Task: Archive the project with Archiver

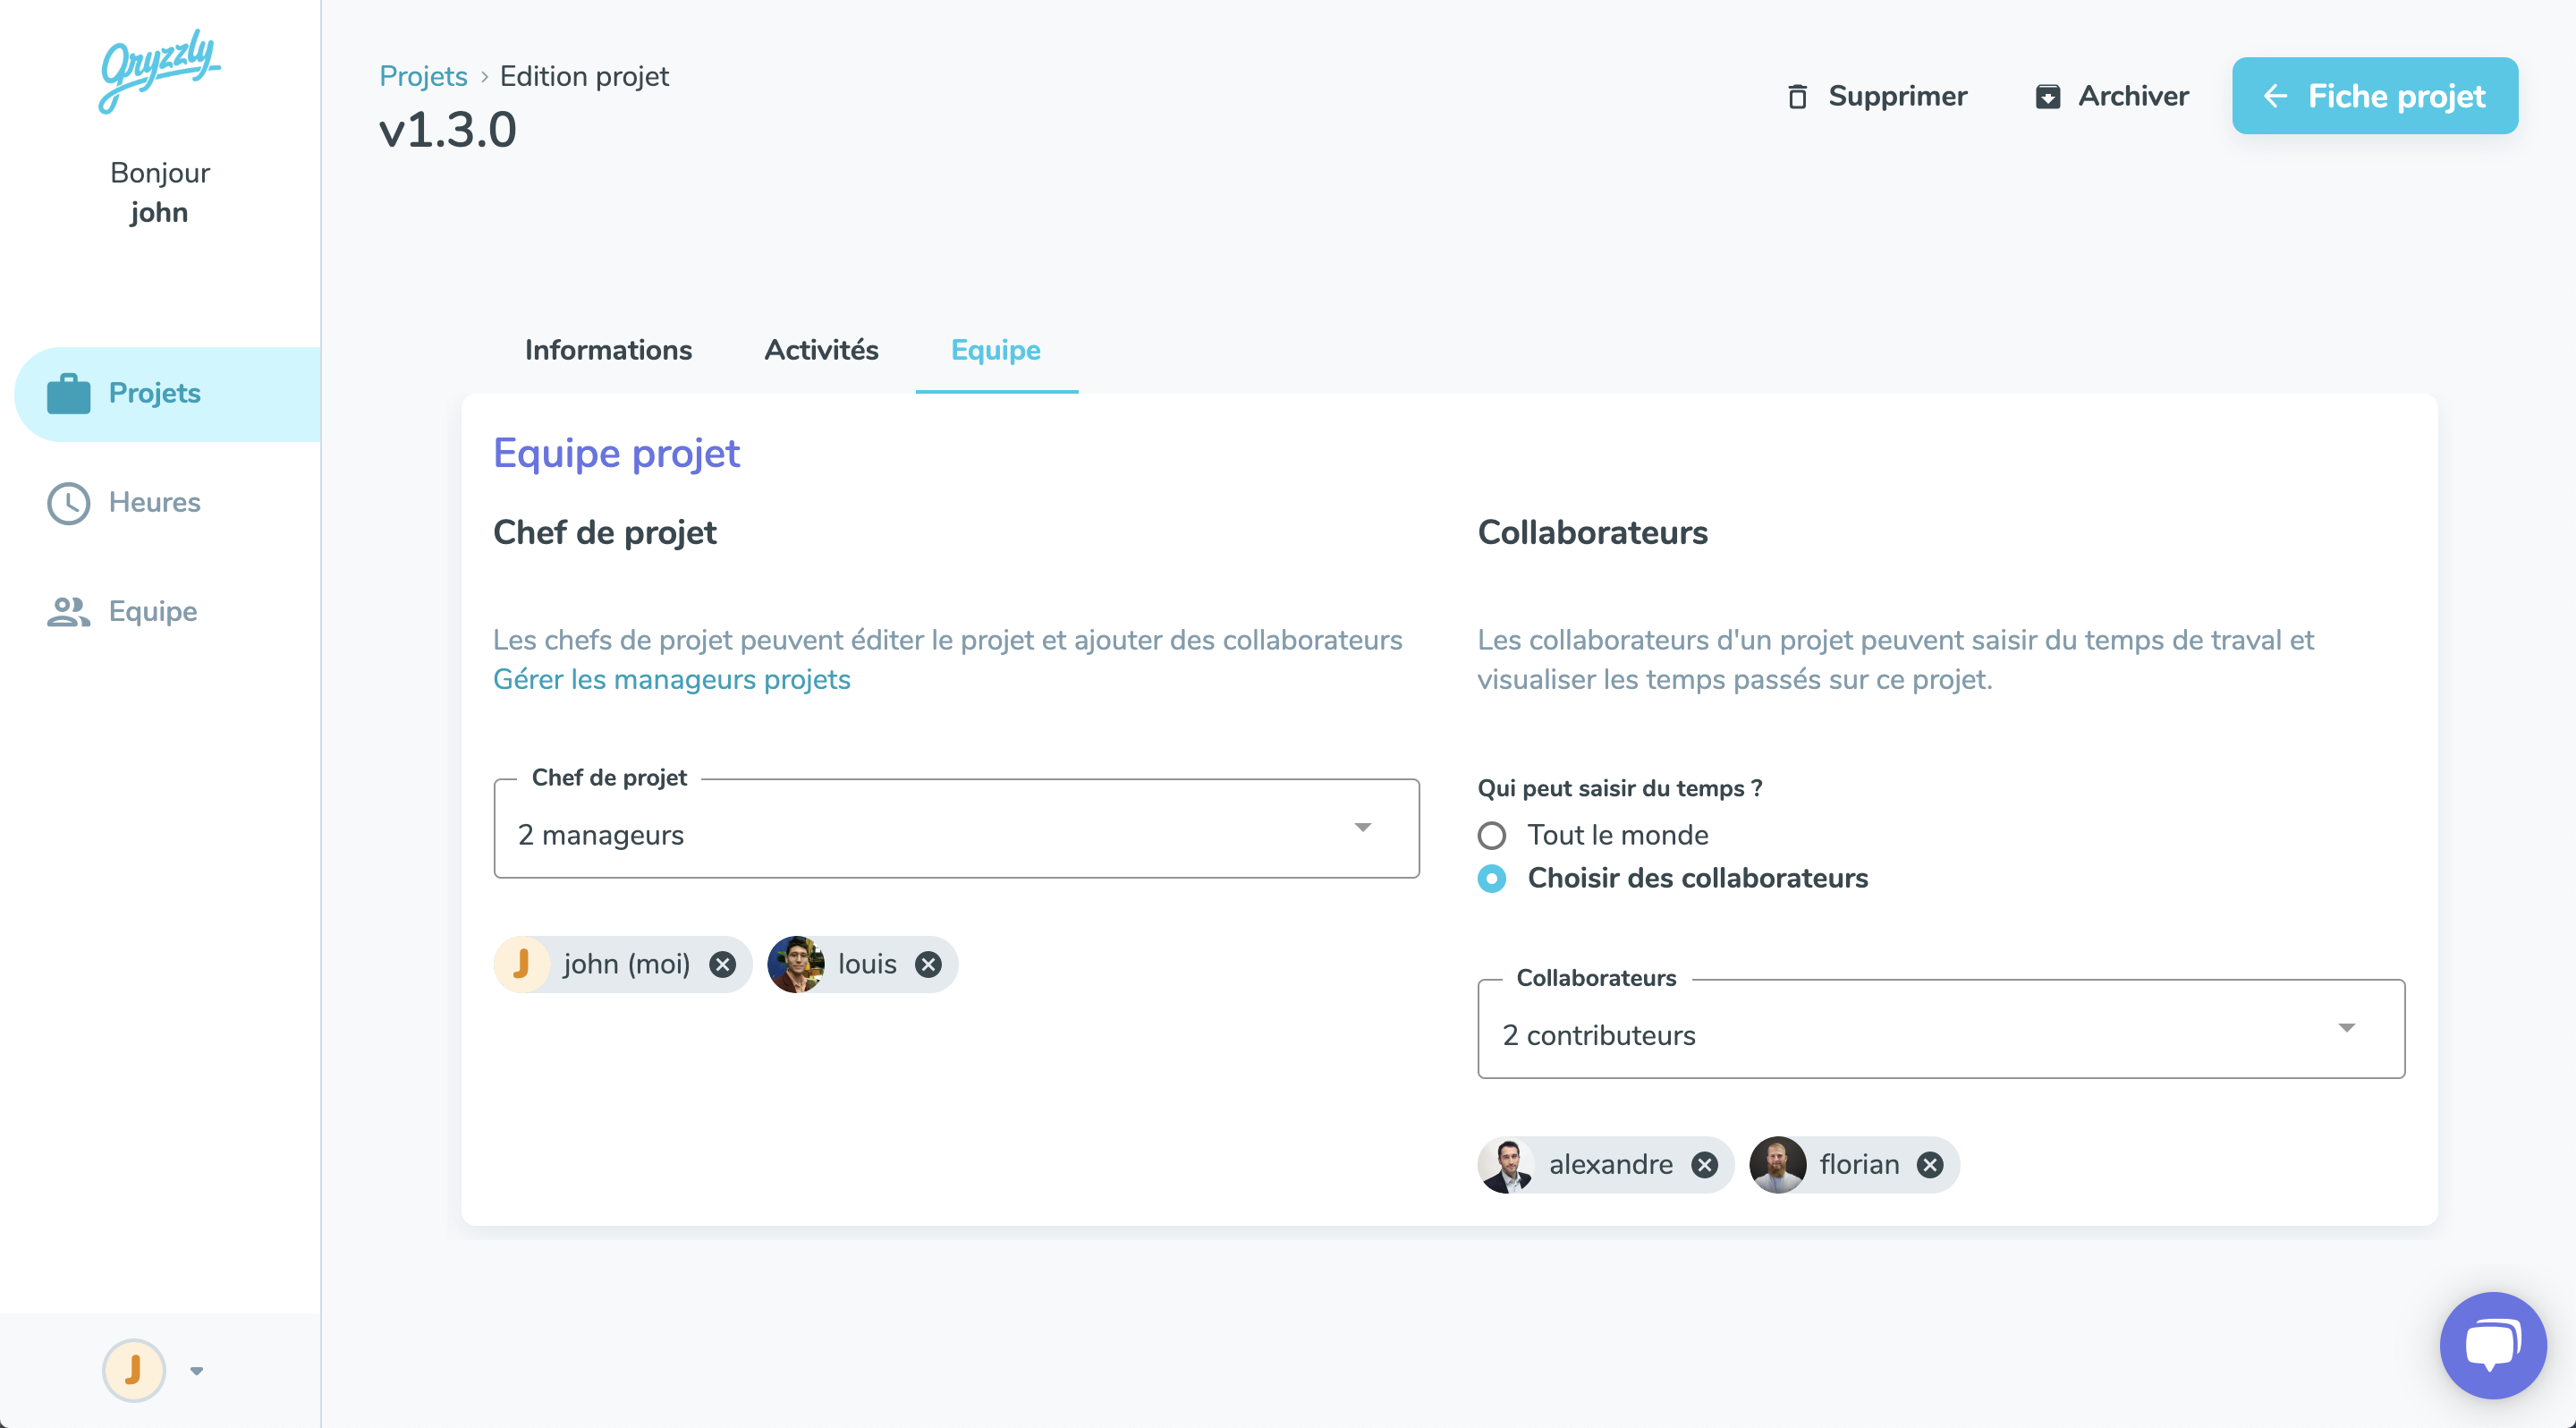Action: point(2112,96)
